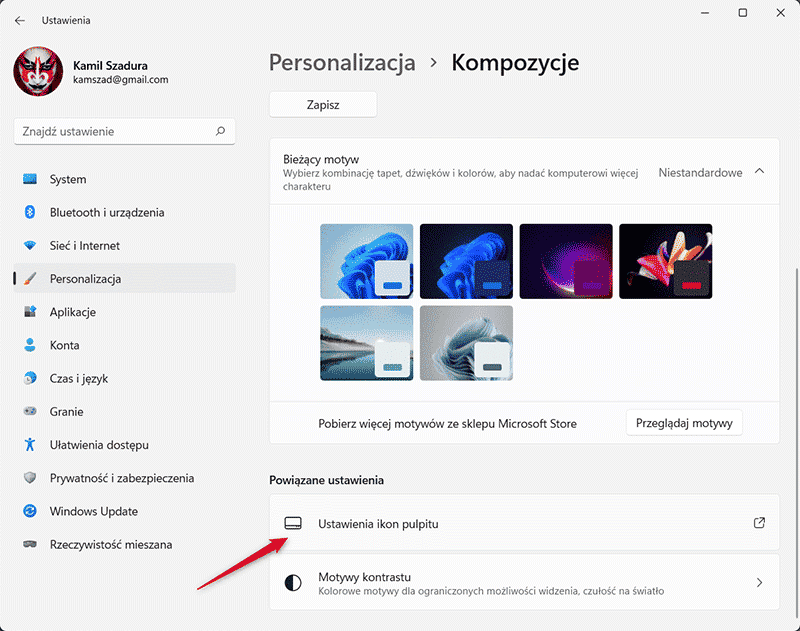The image size is (800, 631).
Task: Open Konta settings
Action: tap(124, 345)
